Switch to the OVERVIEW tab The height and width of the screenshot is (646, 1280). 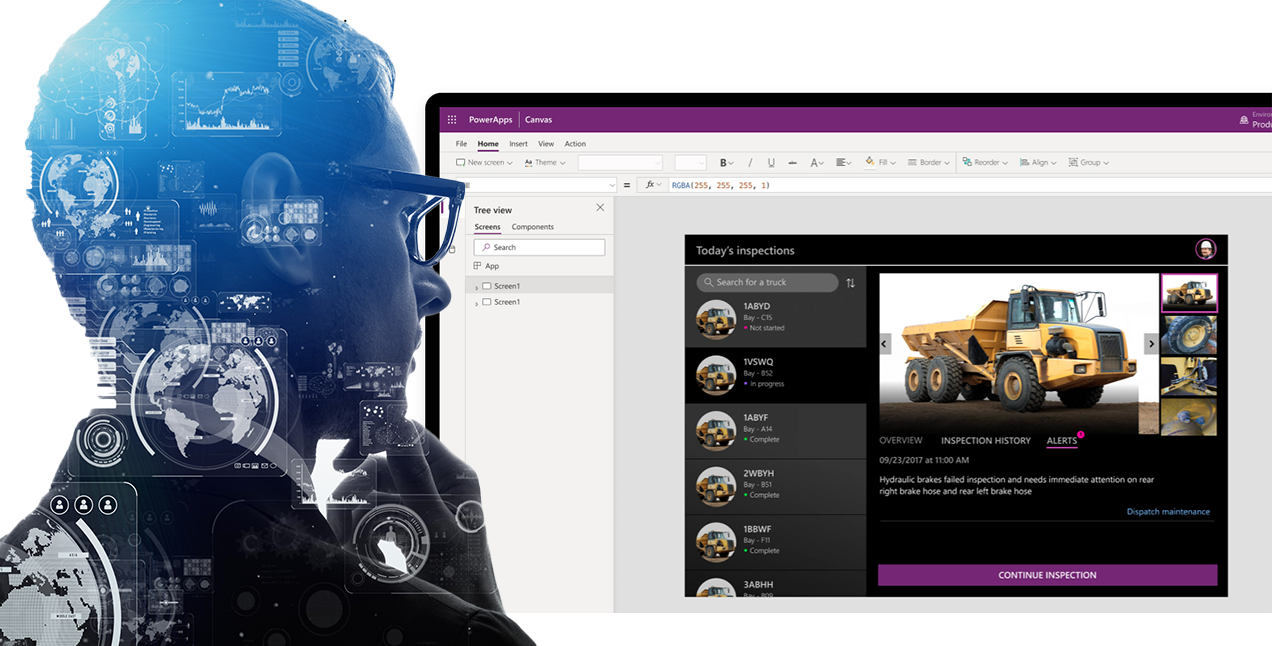coord(901,440)
